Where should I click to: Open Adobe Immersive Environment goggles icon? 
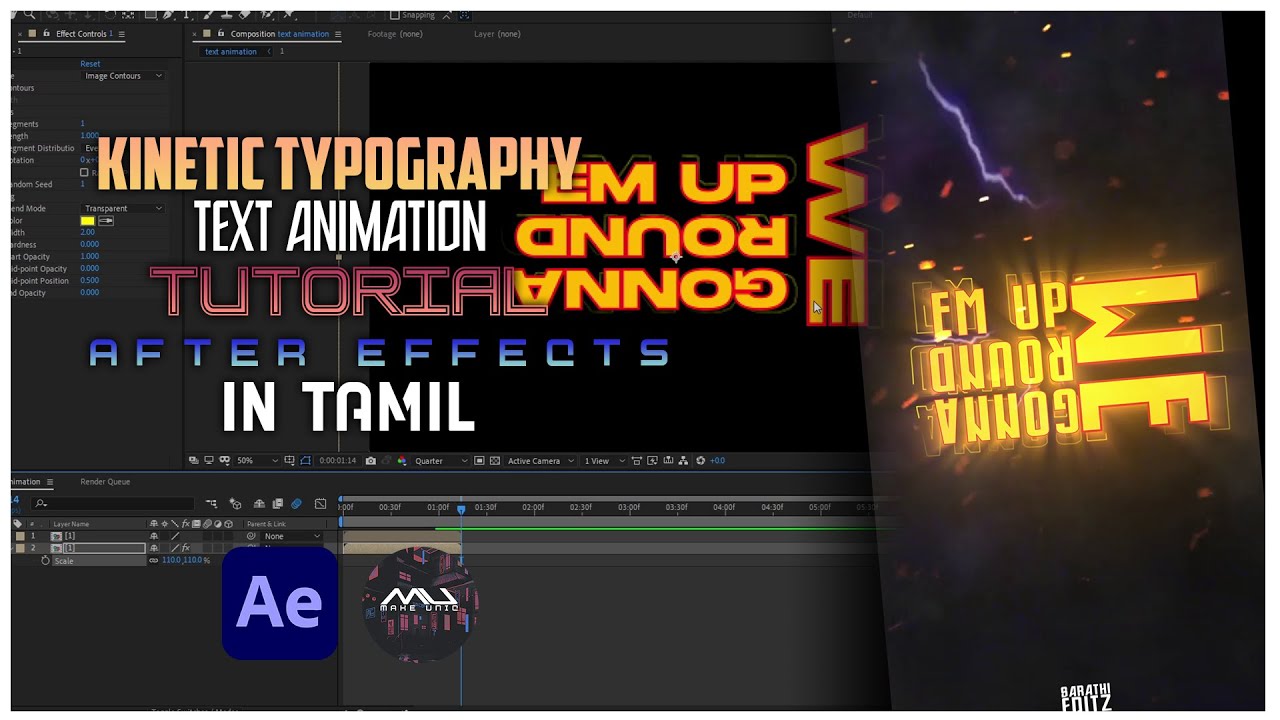(224, 460)
